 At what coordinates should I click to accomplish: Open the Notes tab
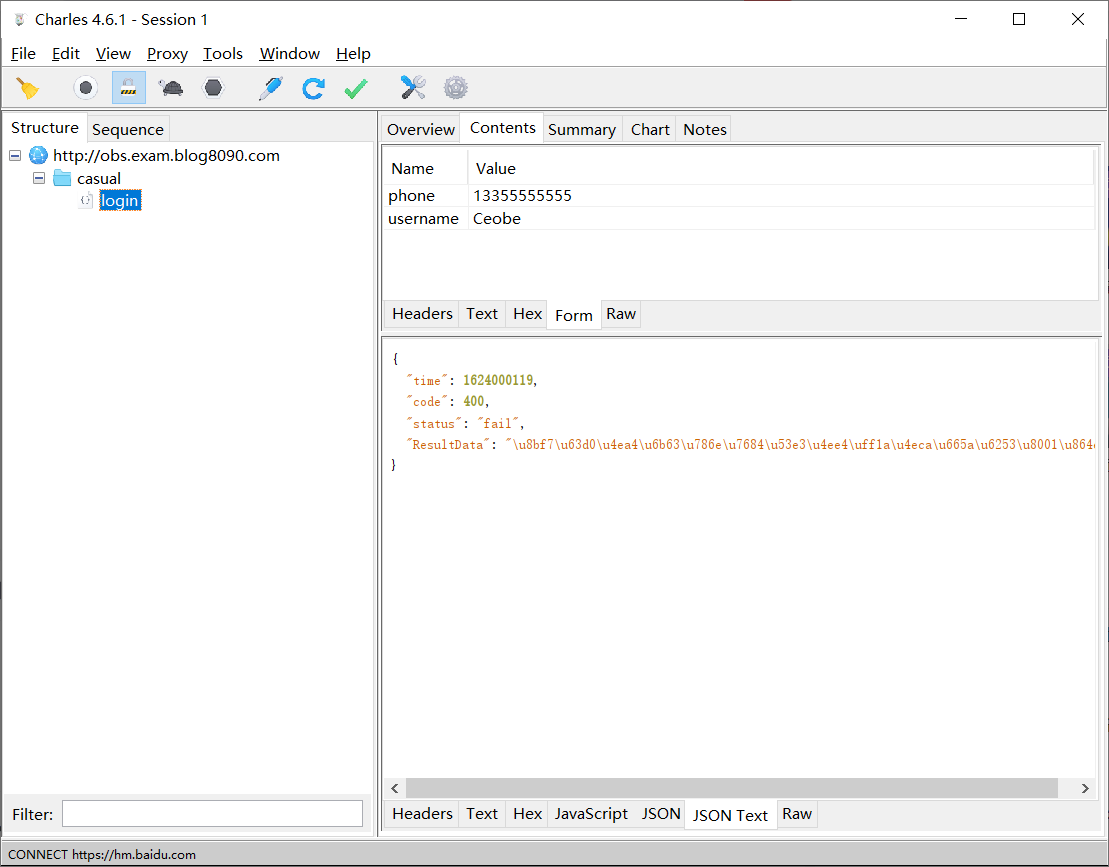click(704, 129)
